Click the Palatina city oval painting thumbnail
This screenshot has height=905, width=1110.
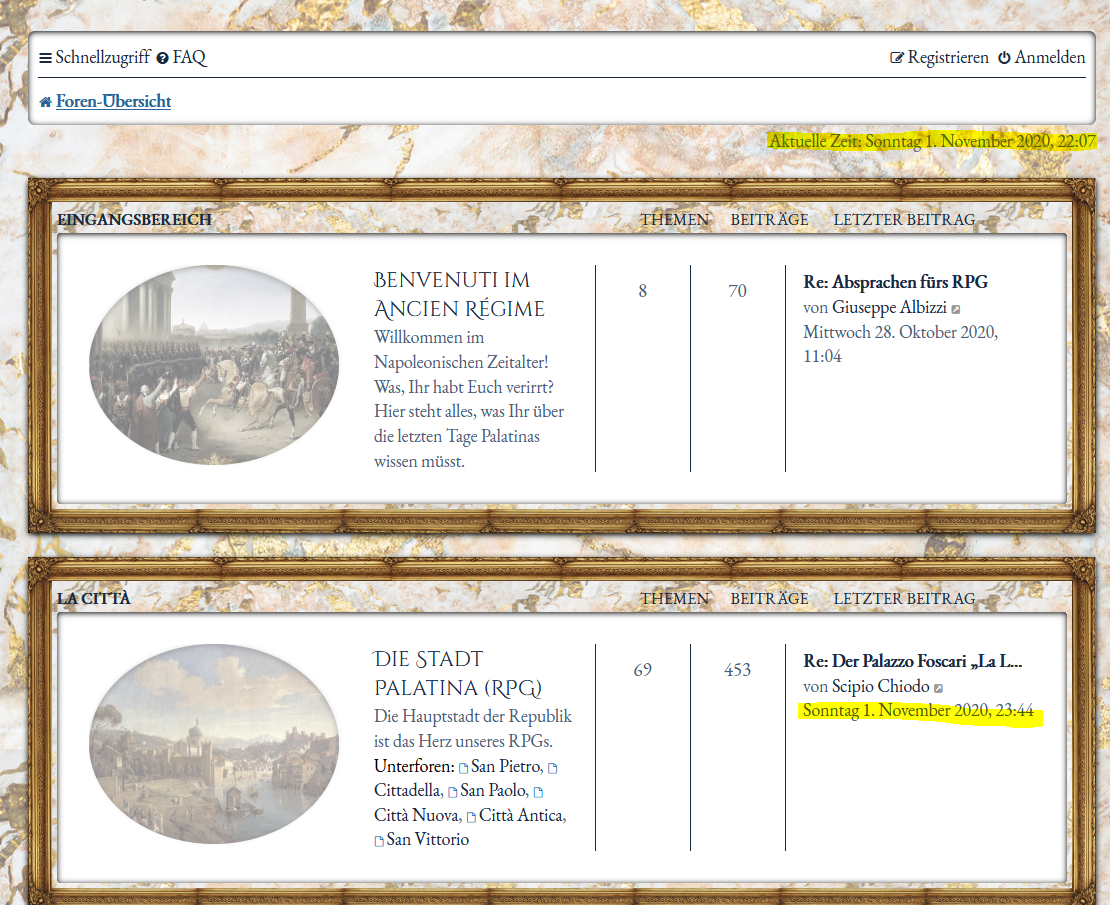pos(213,743)
